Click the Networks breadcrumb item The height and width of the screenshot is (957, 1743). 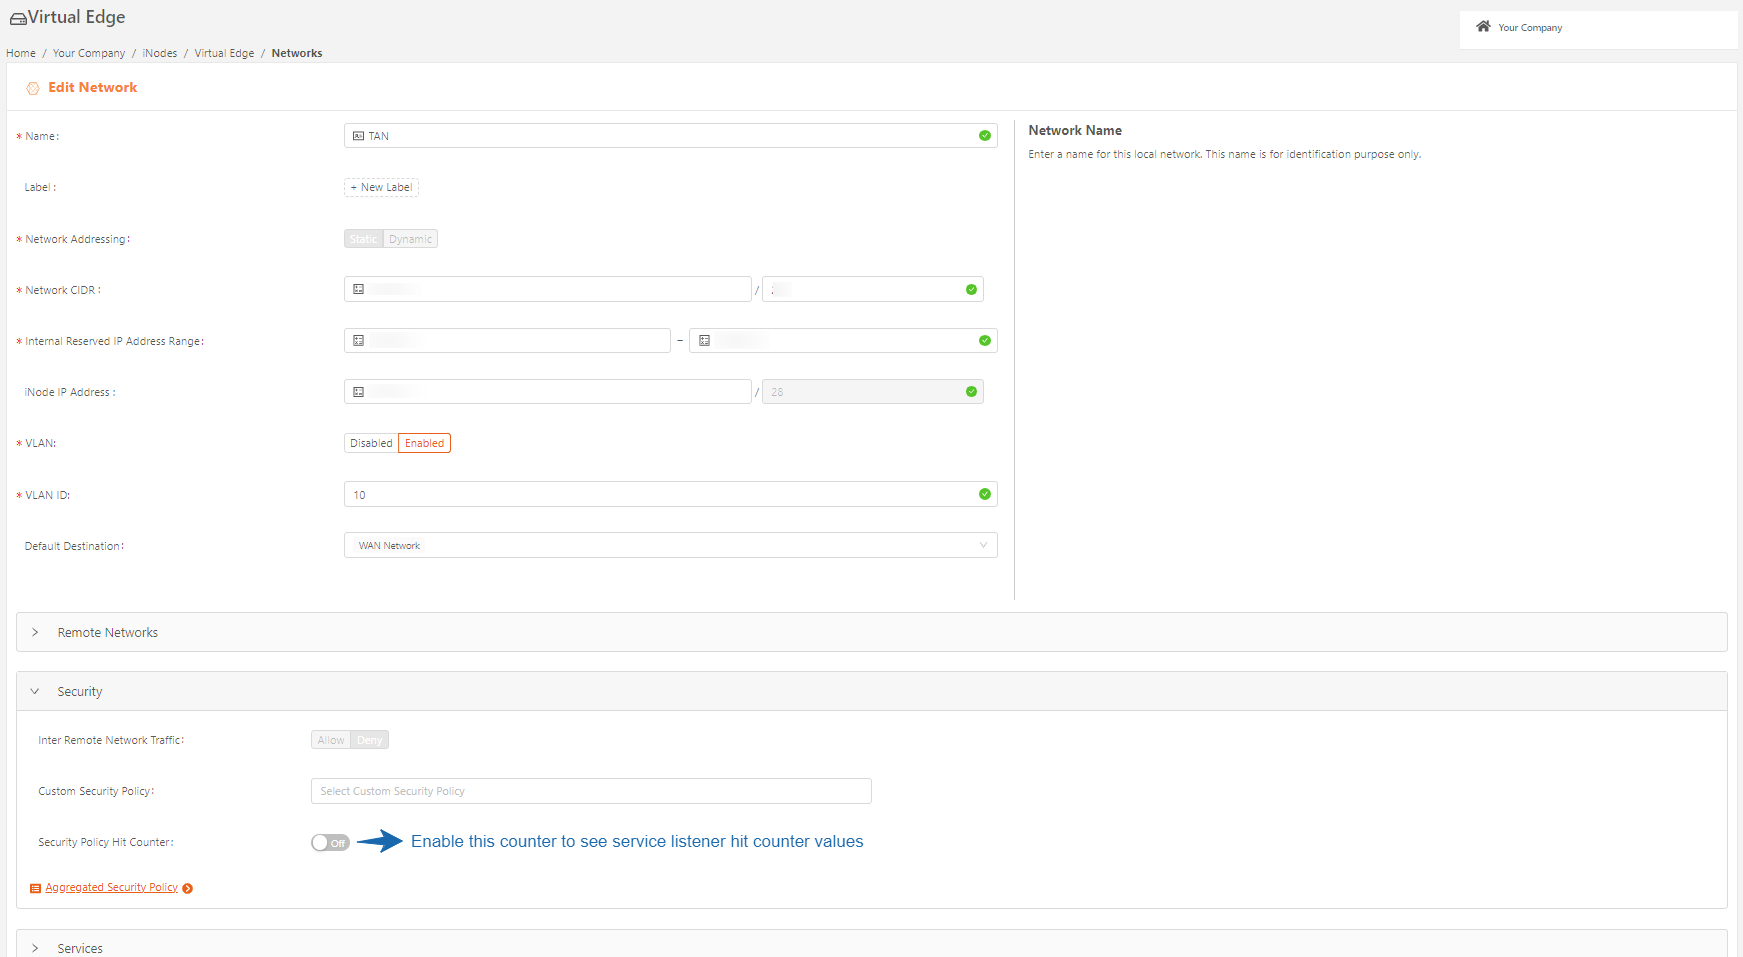click(297, 53)
